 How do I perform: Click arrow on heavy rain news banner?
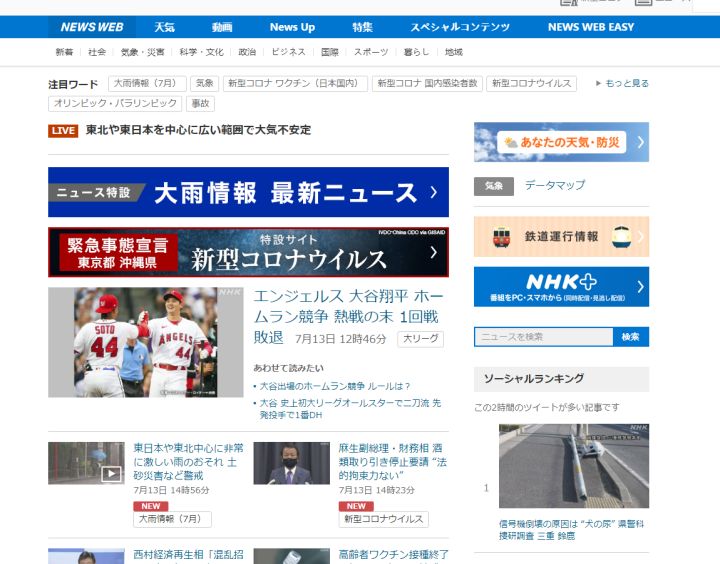tap(433, 192)
